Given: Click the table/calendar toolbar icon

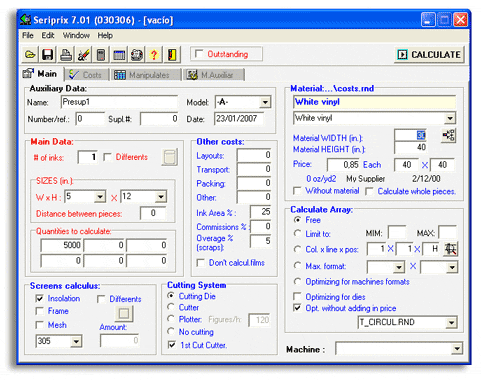Looking at the screenshot, I should (x=119, y=54).
